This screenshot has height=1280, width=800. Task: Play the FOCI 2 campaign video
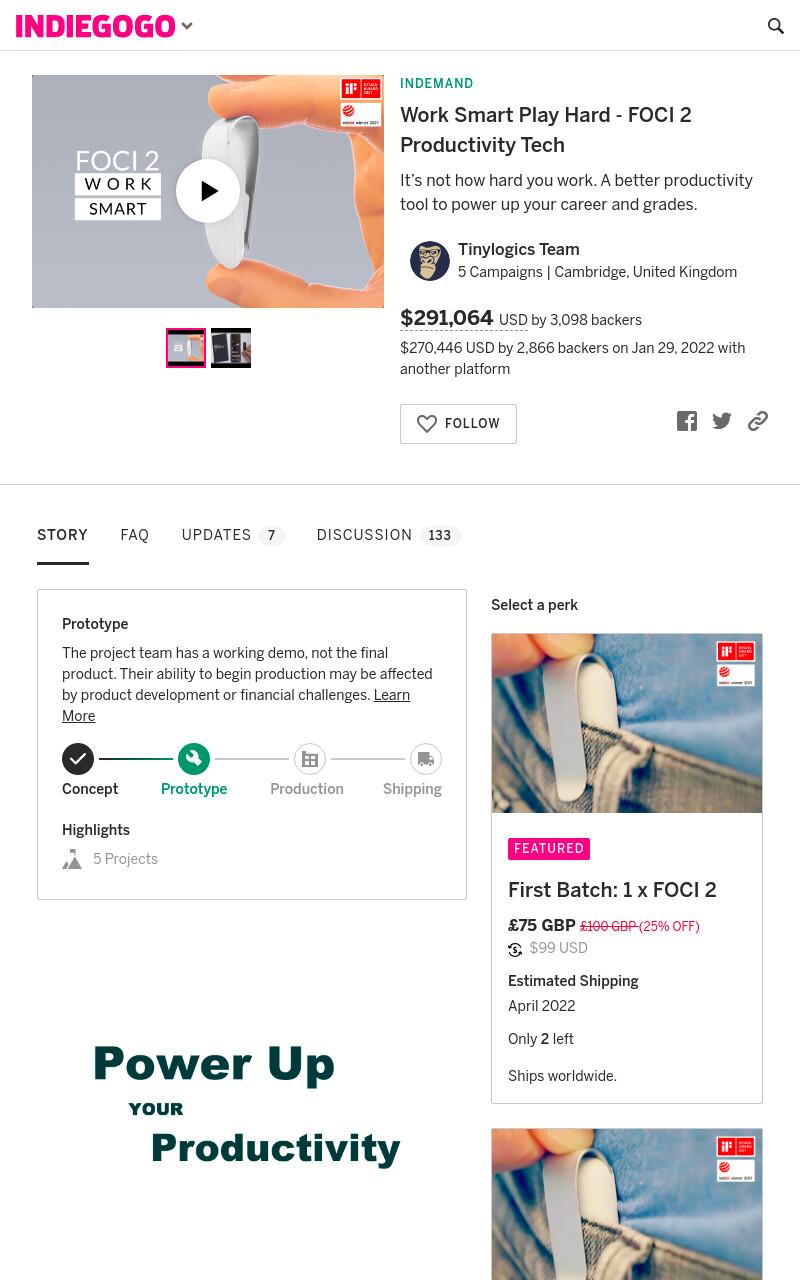208,191
